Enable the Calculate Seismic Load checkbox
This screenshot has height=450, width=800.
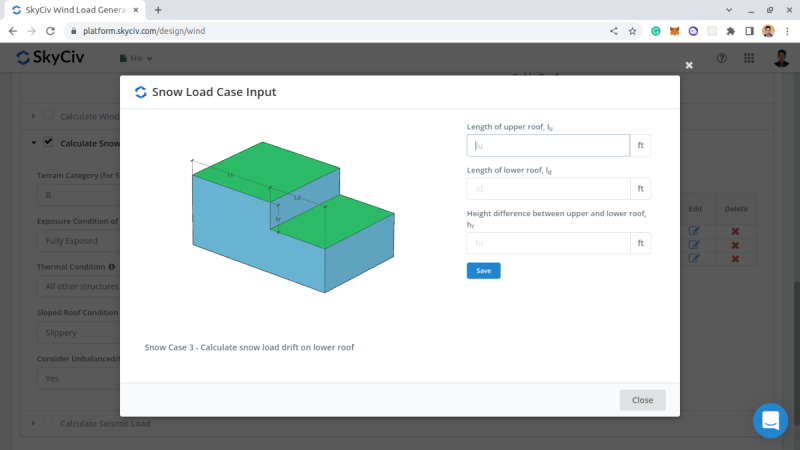click(48, 423)
